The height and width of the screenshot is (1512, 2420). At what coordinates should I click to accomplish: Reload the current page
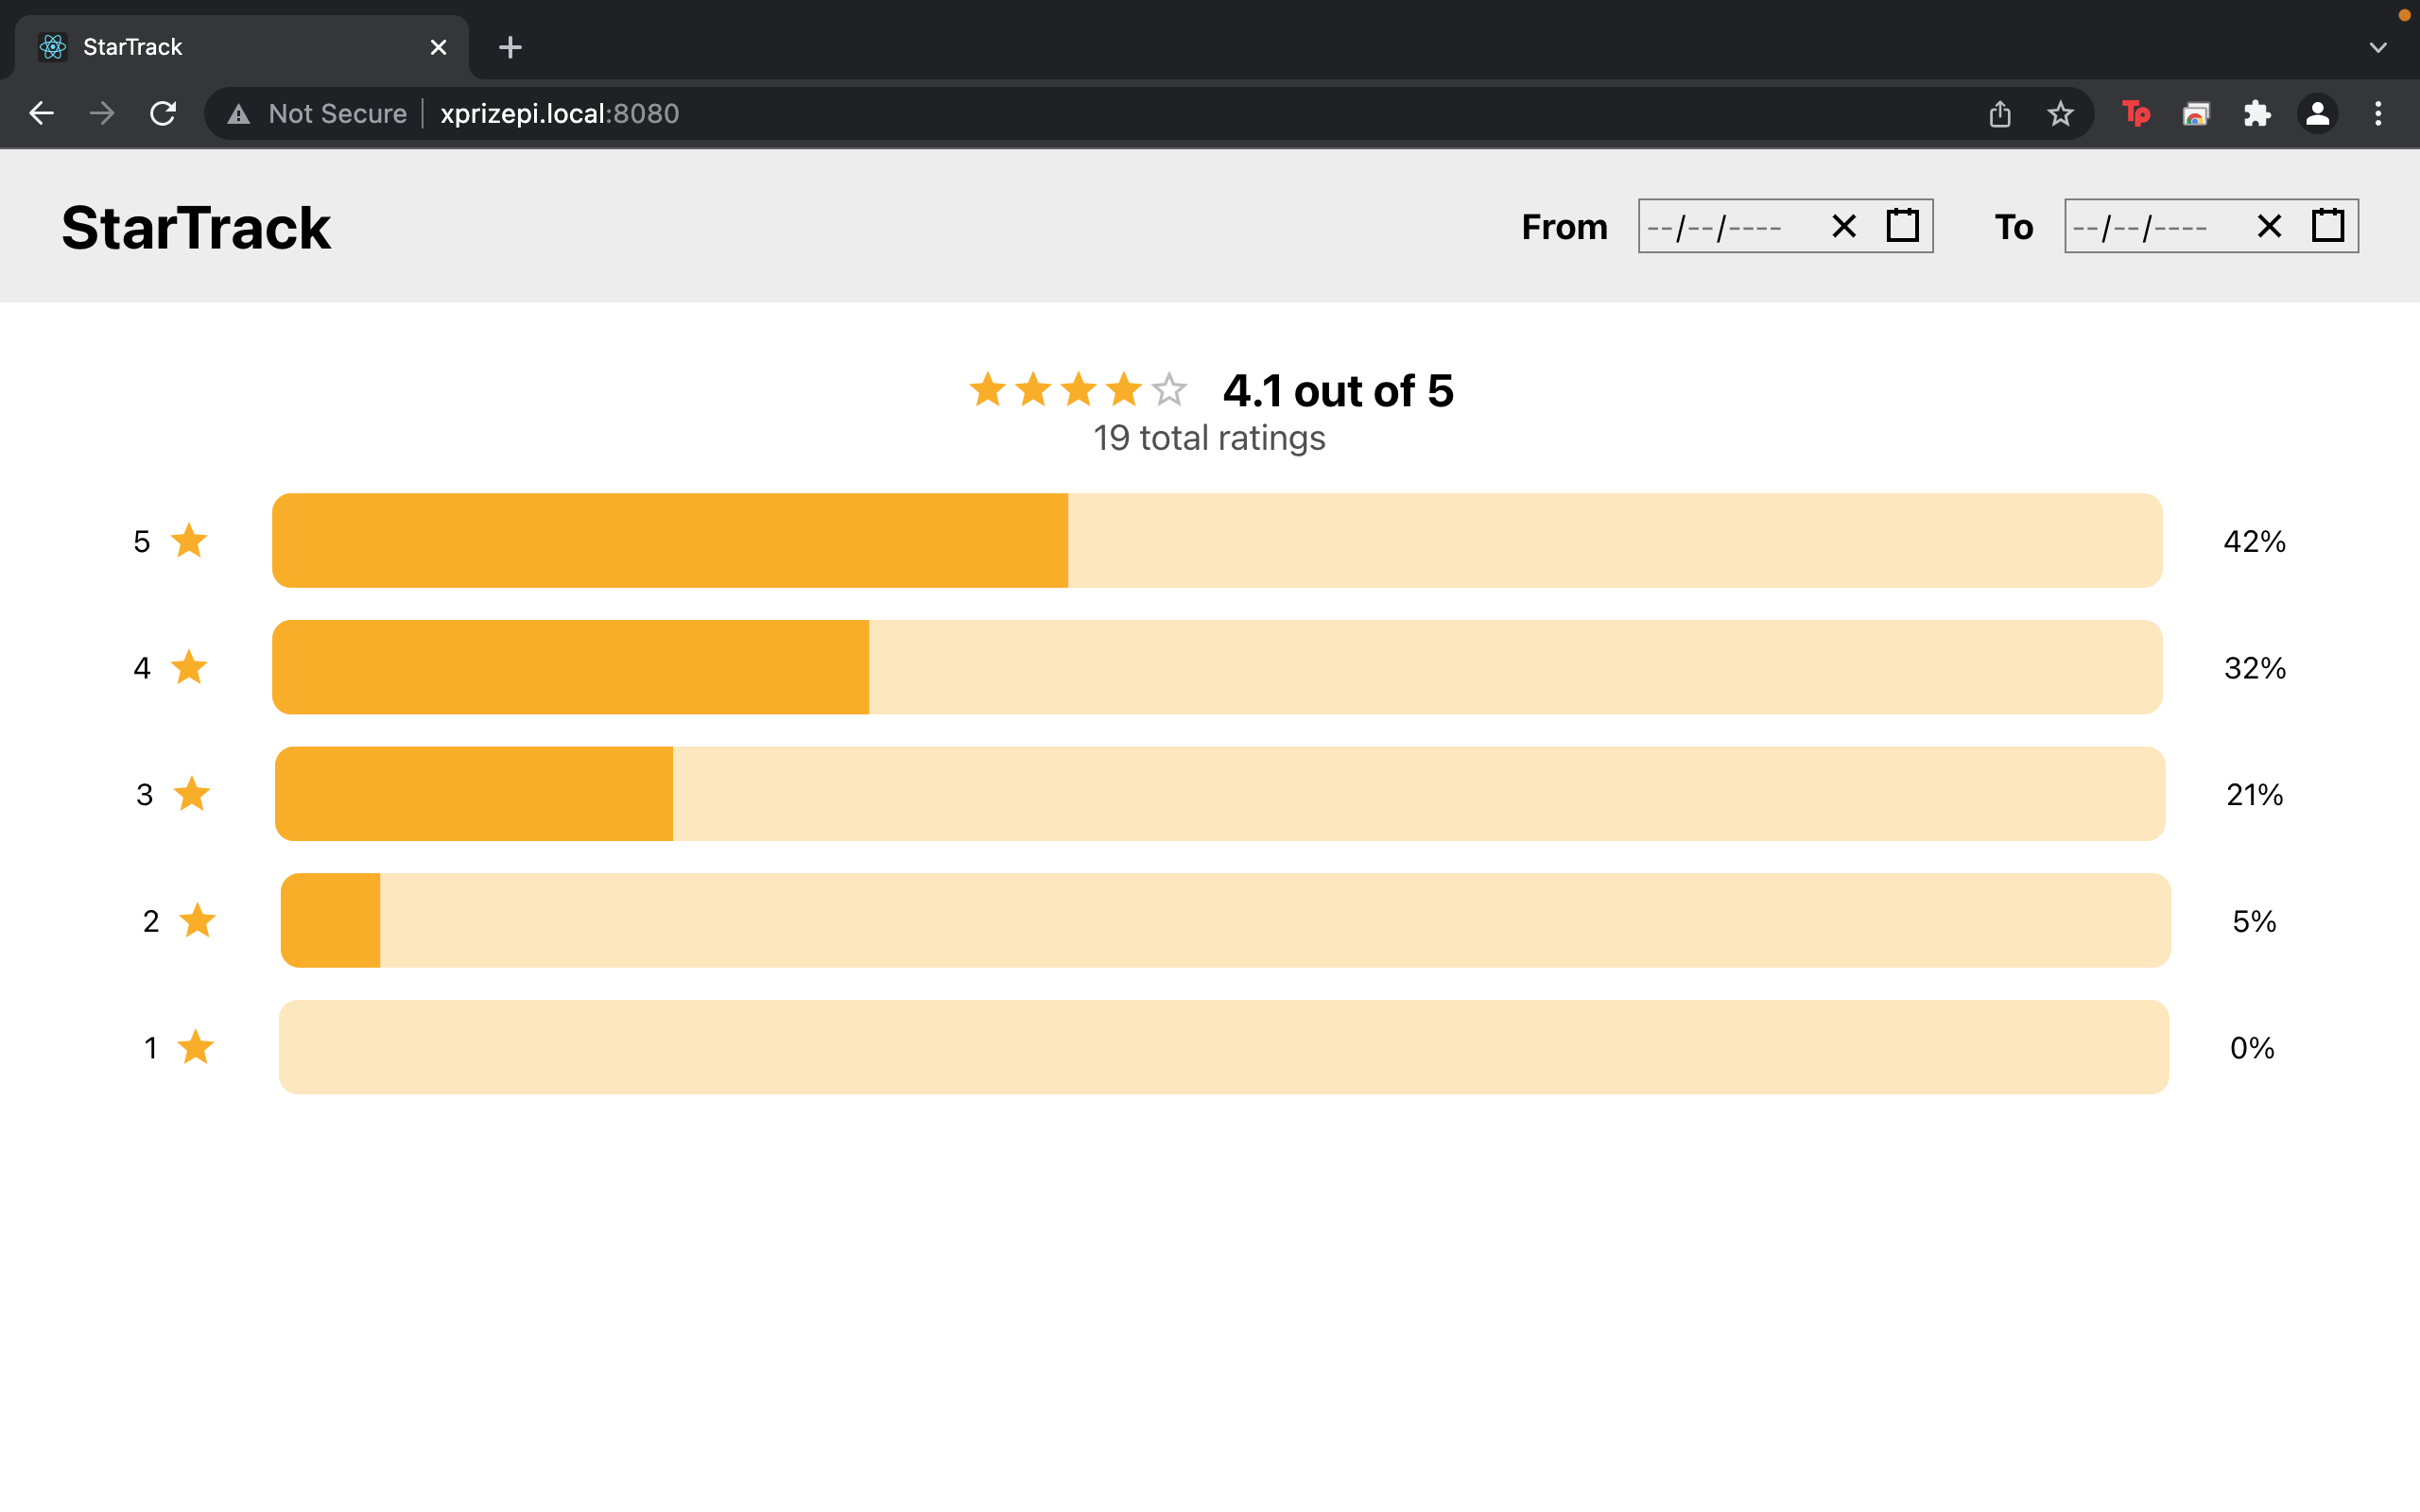[163, 114]
